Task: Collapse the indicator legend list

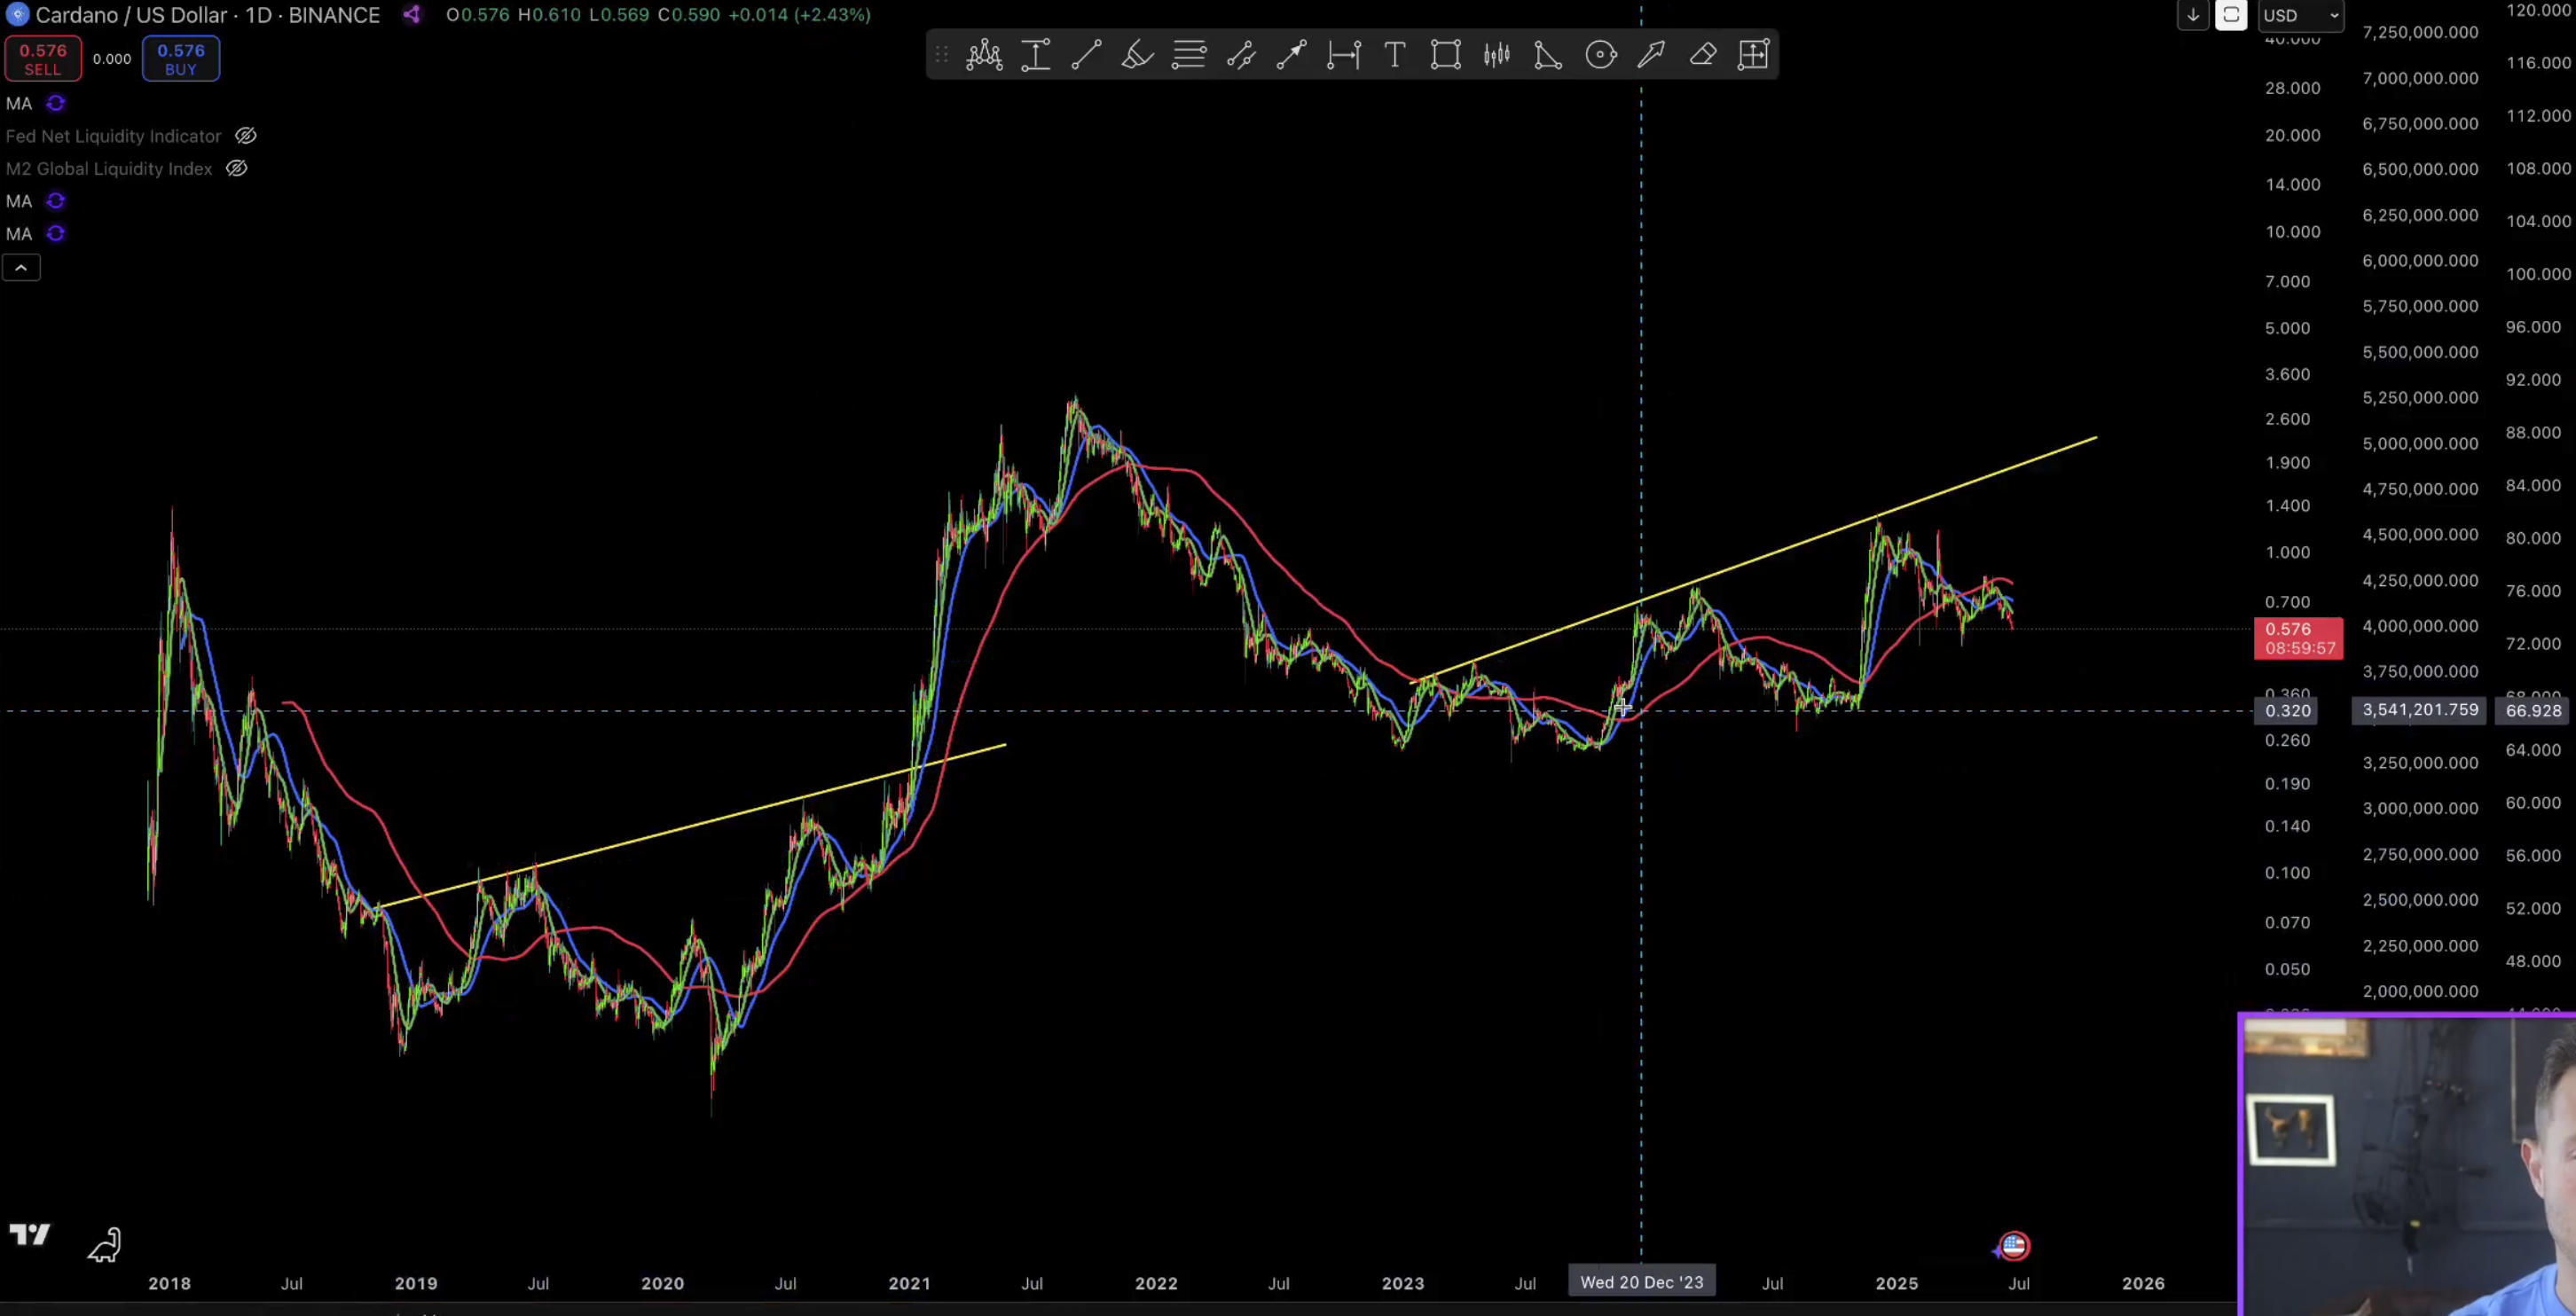Action: (21, 267)
